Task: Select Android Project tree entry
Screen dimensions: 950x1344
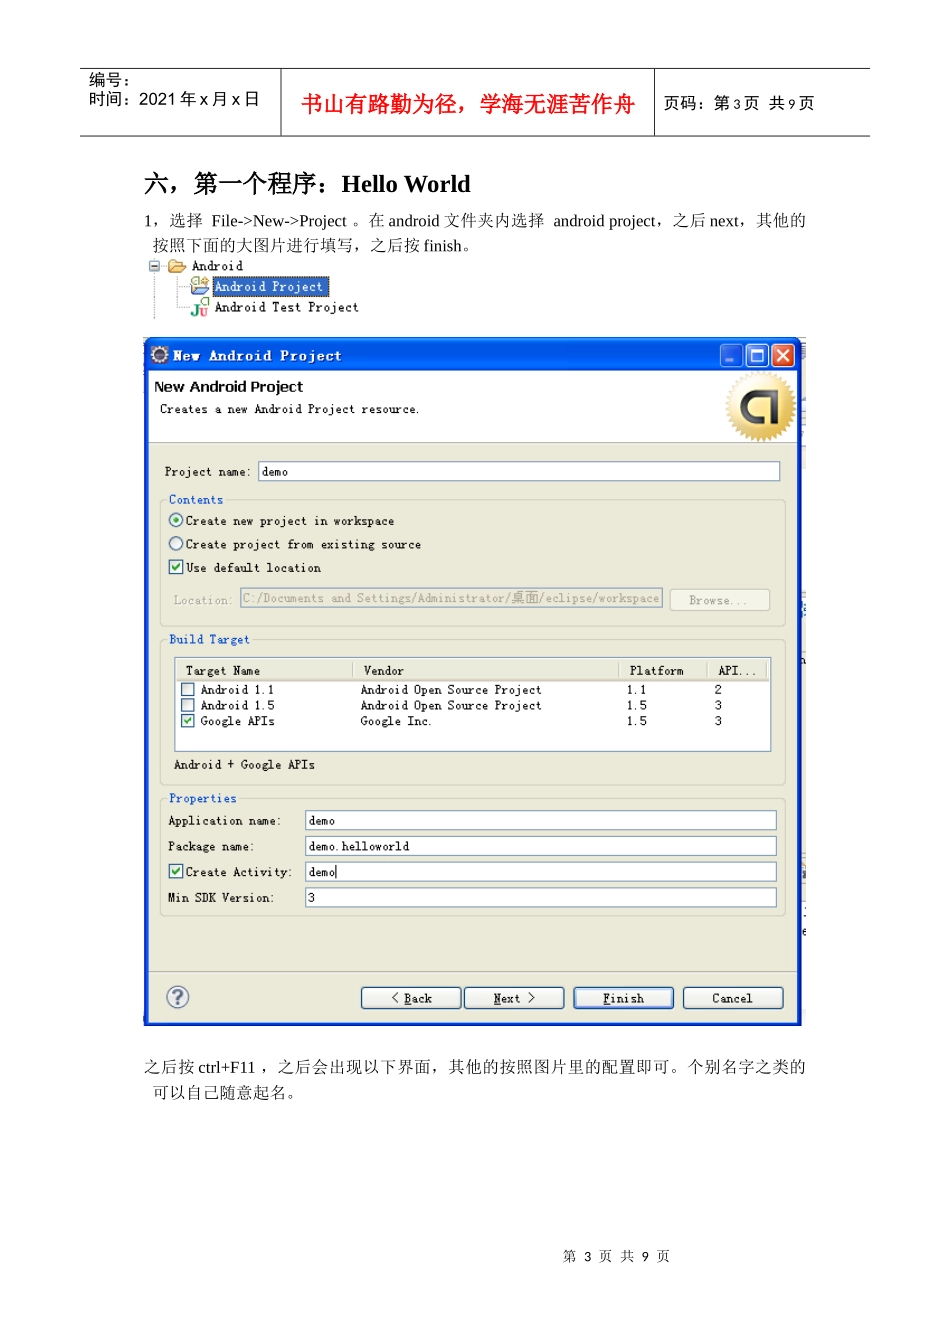Action: click(270, 287)
